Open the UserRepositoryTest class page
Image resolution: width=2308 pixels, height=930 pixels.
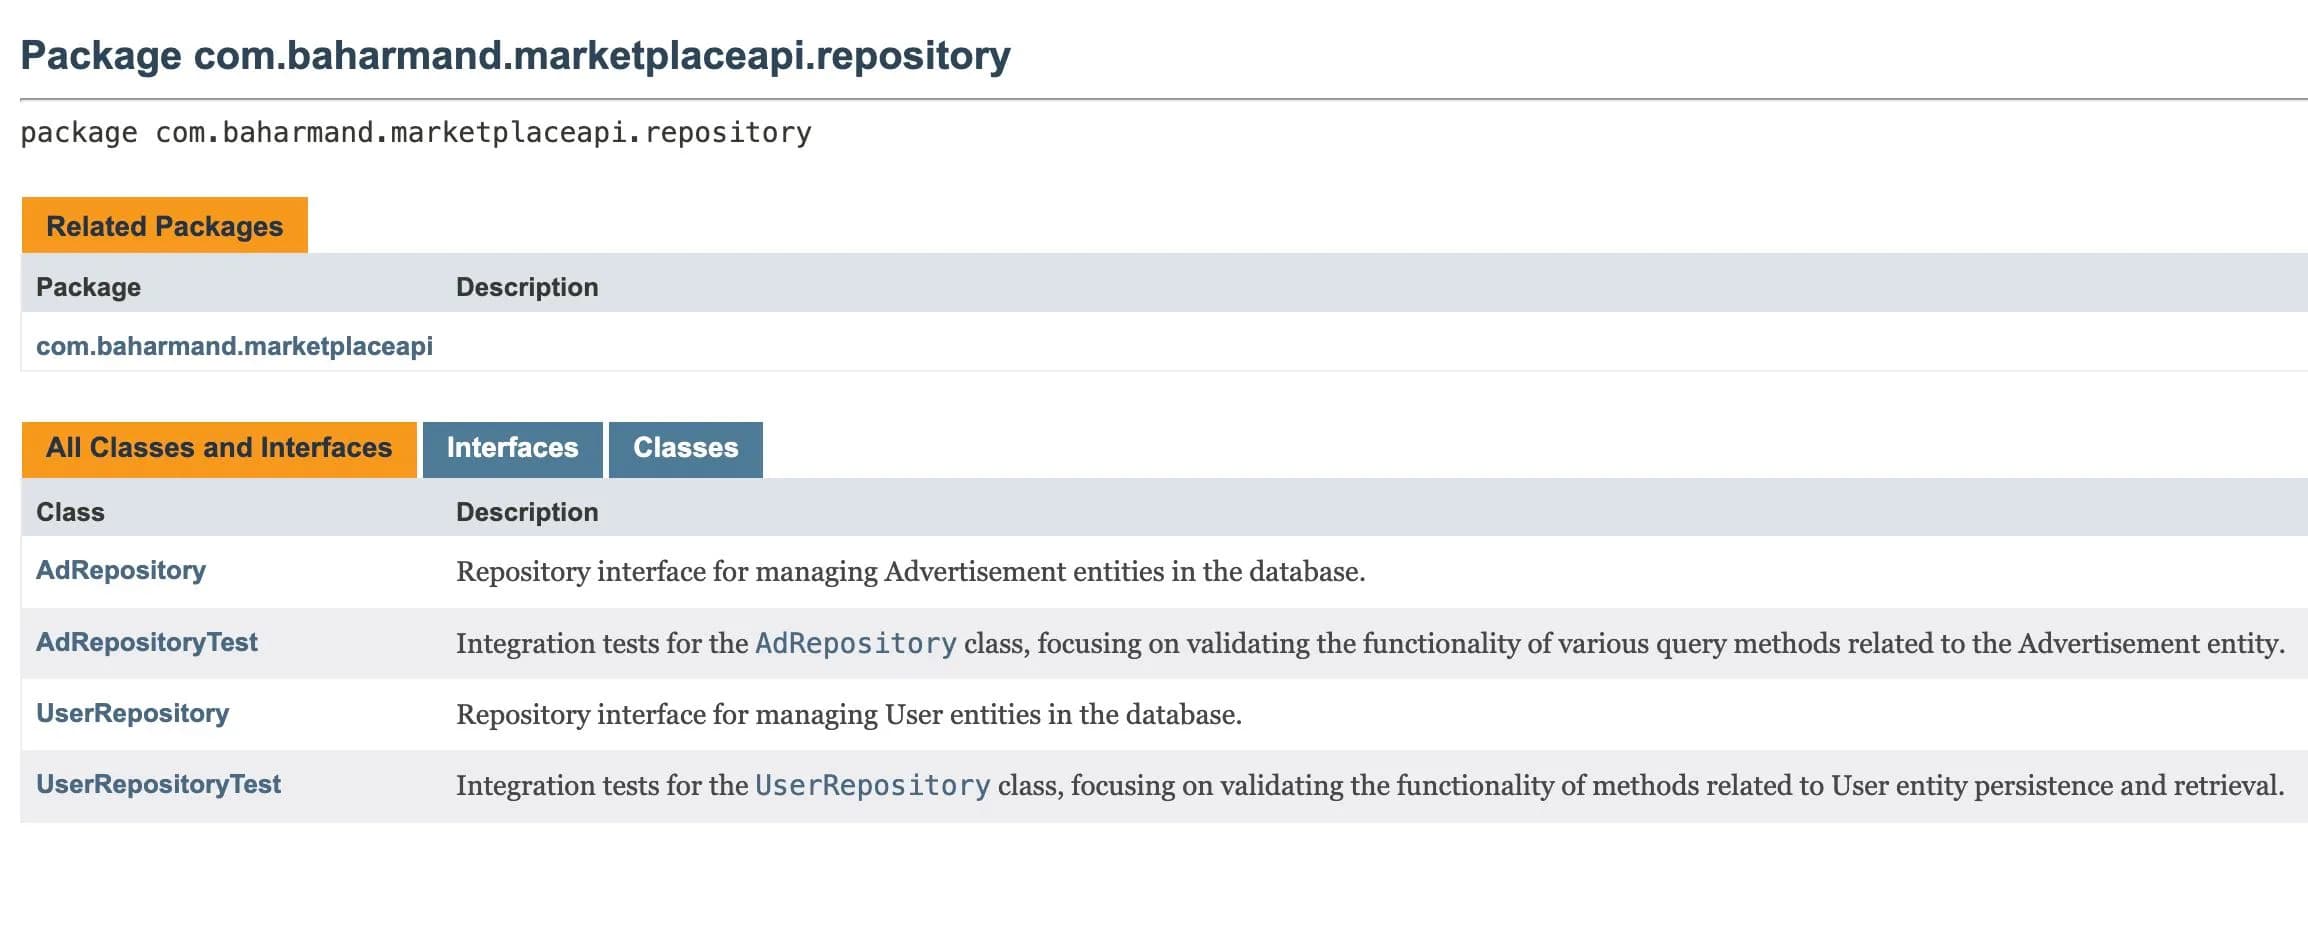click(x=158, y=784)
